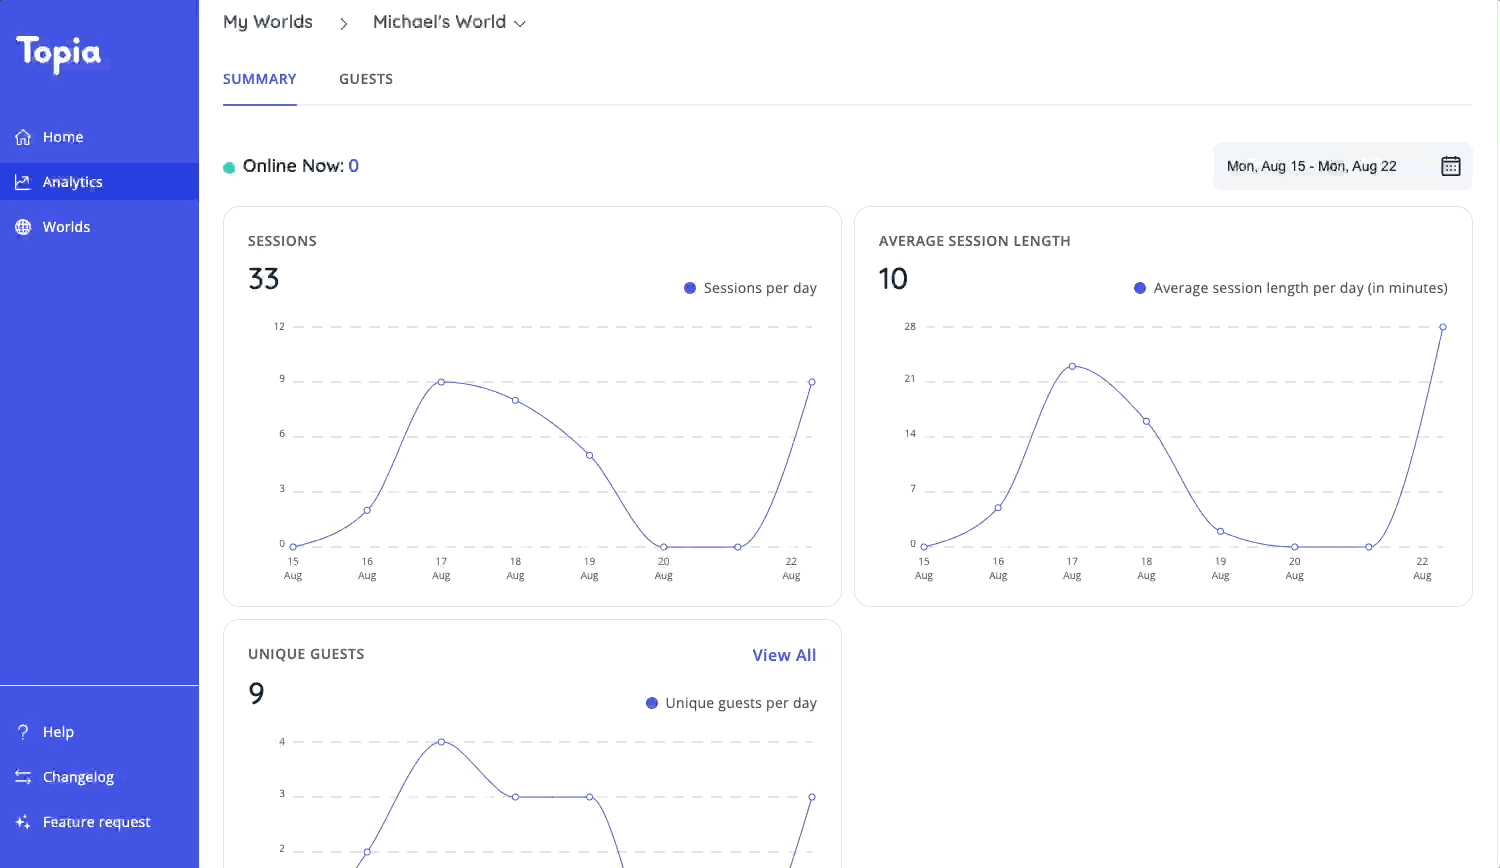Select Analytics in the sidebar
The height and width of the screenshot is (868, 1500).
99,182
